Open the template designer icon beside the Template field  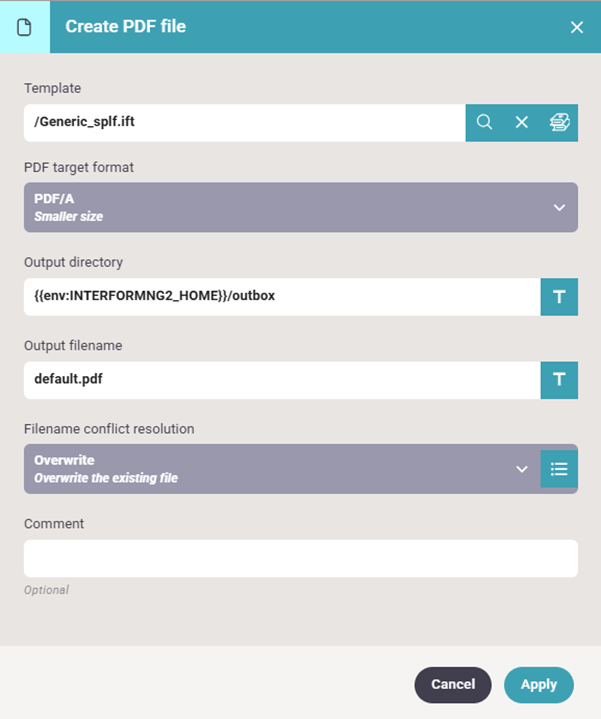[559, 122]
